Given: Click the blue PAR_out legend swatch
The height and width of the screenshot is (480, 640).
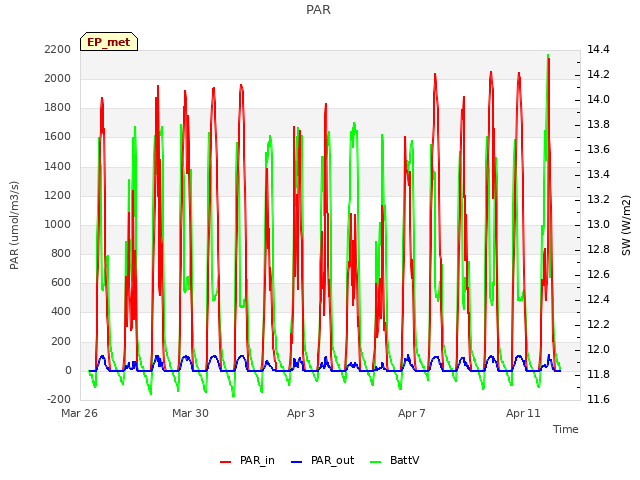Looking at the screenshot, I should [x=296, y=462].
